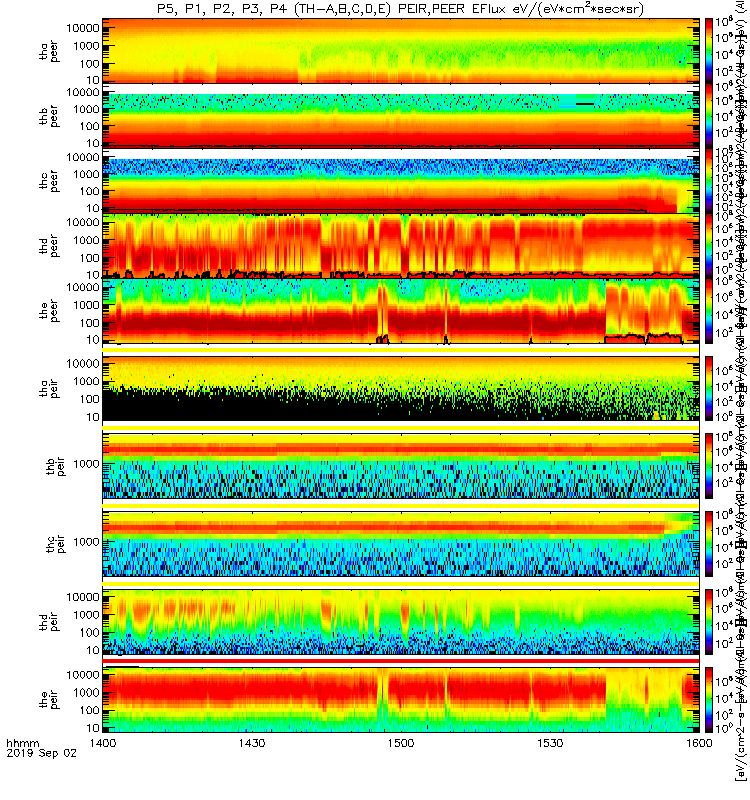Viewport: 750px width, 800px height.
Task: Click inside the thb peer electron spectrogram
Action: click(401, 115)
